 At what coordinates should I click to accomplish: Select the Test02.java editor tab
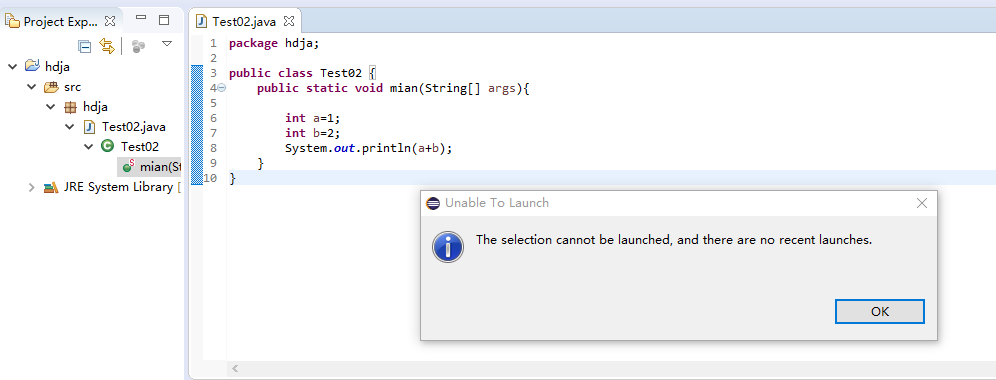(245, 21)
